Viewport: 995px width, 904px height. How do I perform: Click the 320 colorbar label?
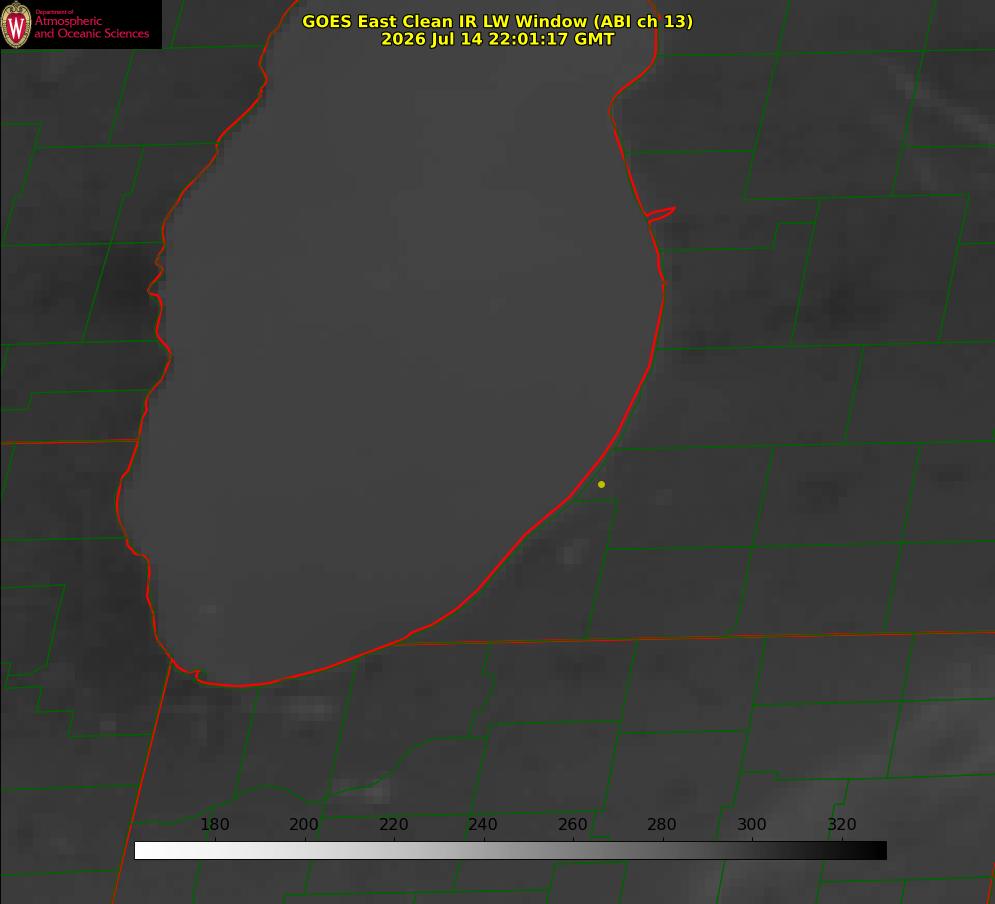[841, 824]
